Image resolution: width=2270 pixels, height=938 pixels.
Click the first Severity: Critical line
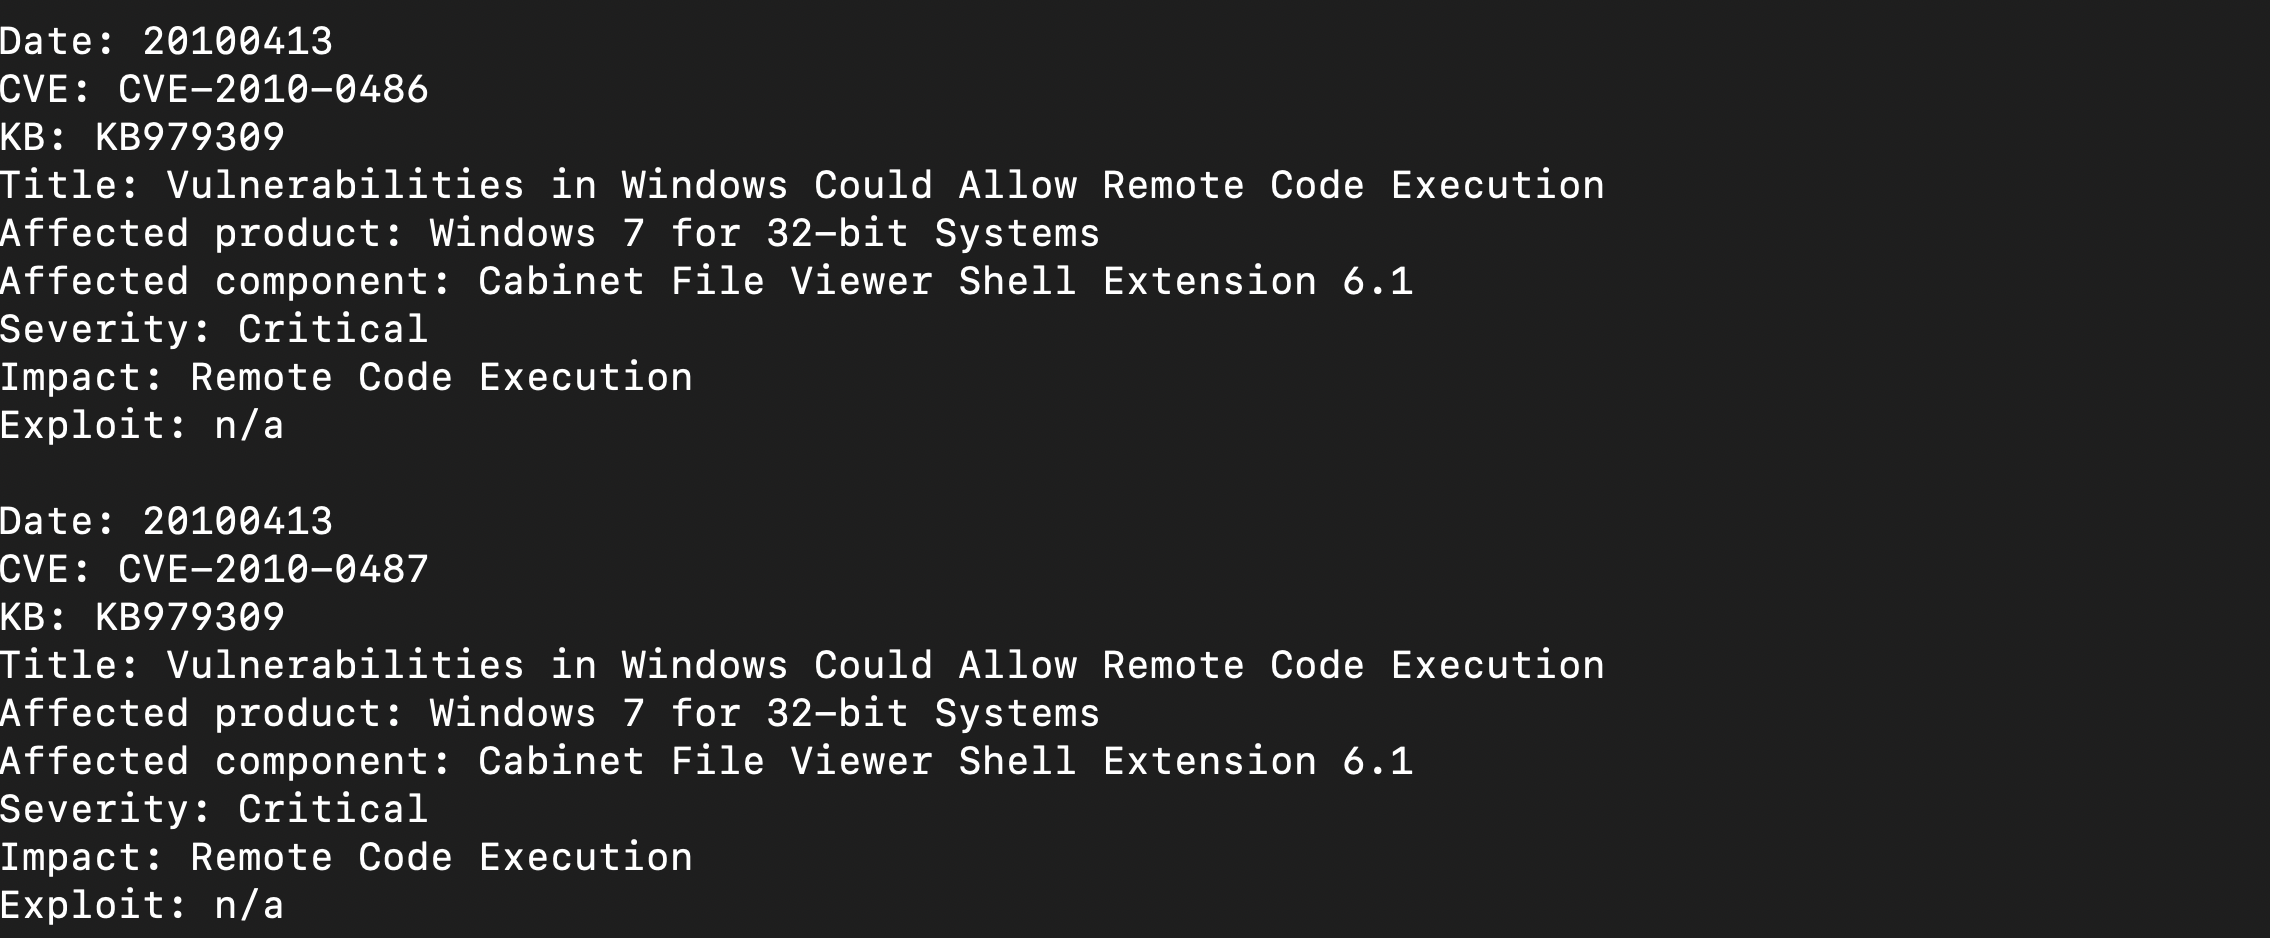214,330
